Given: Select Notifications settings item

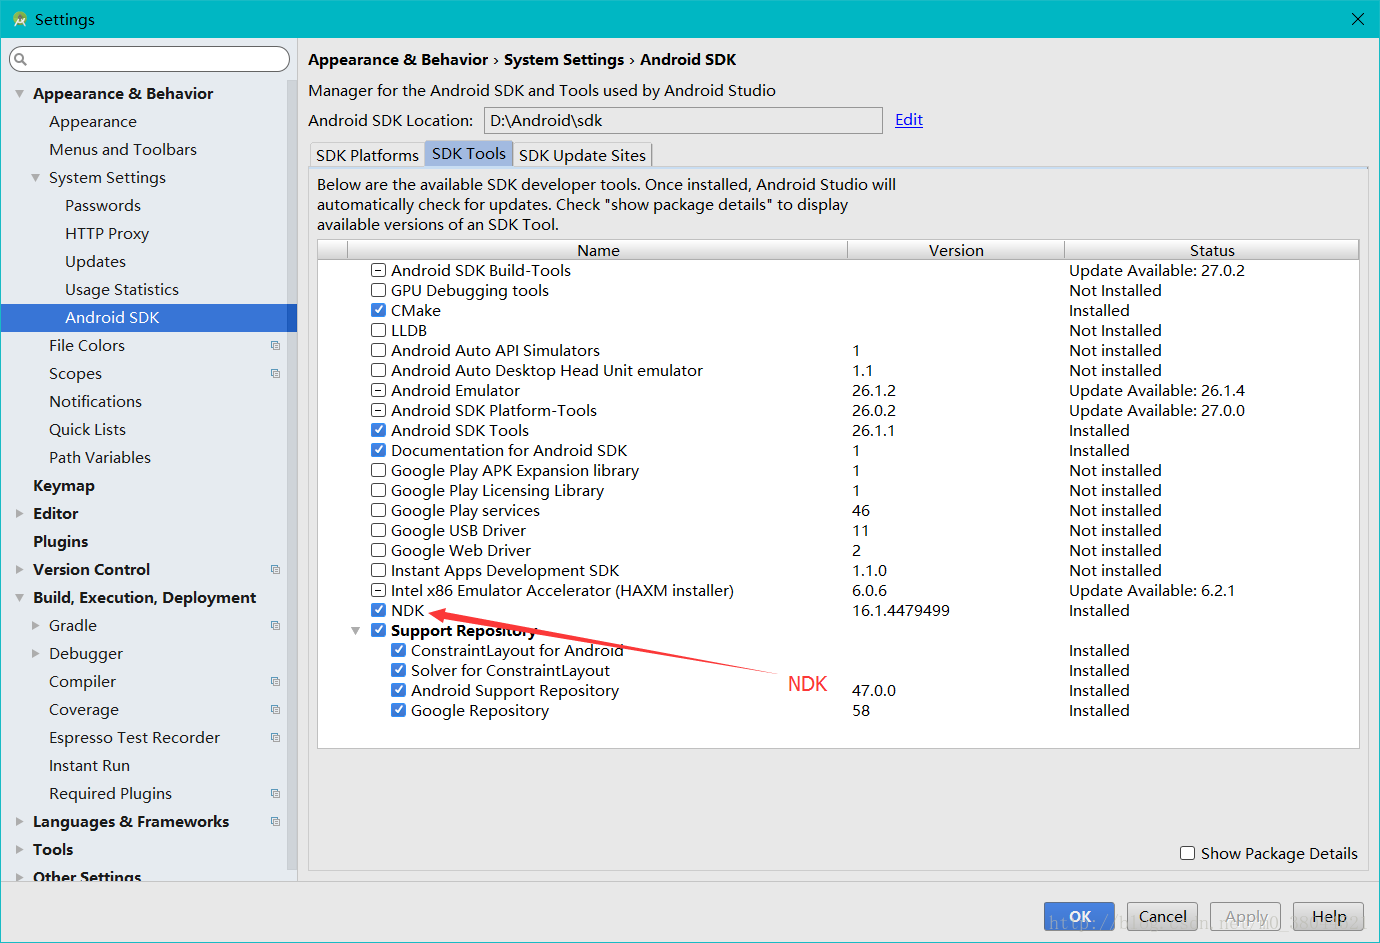Looking at the screenshot, I should pos(96,402).
